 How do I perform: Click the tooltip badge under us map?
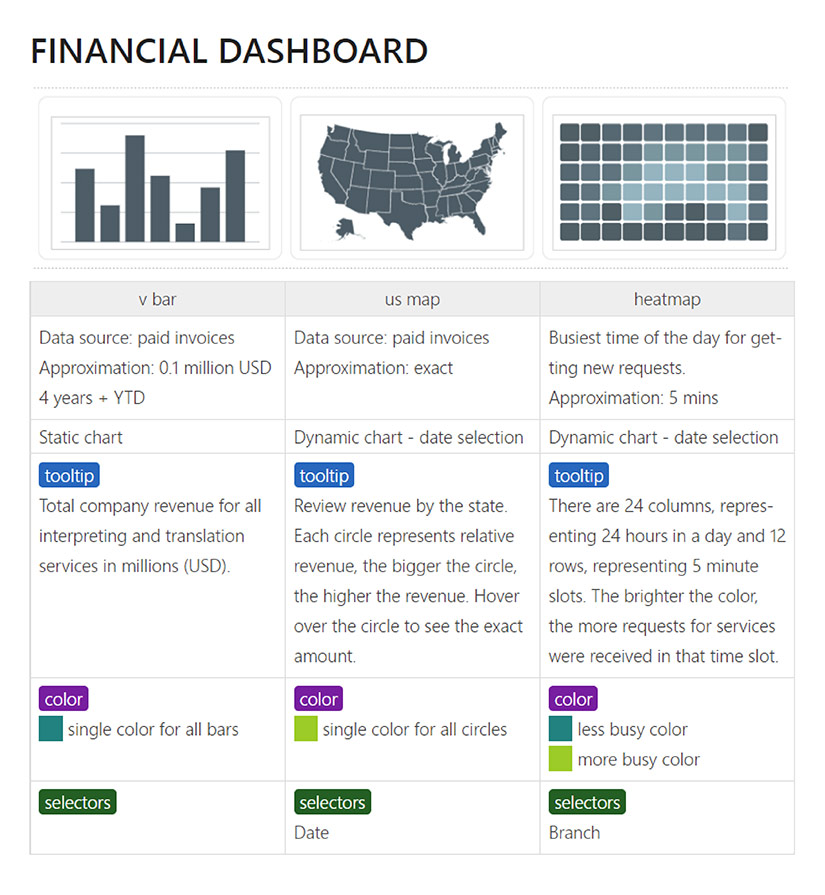(324, 475)
